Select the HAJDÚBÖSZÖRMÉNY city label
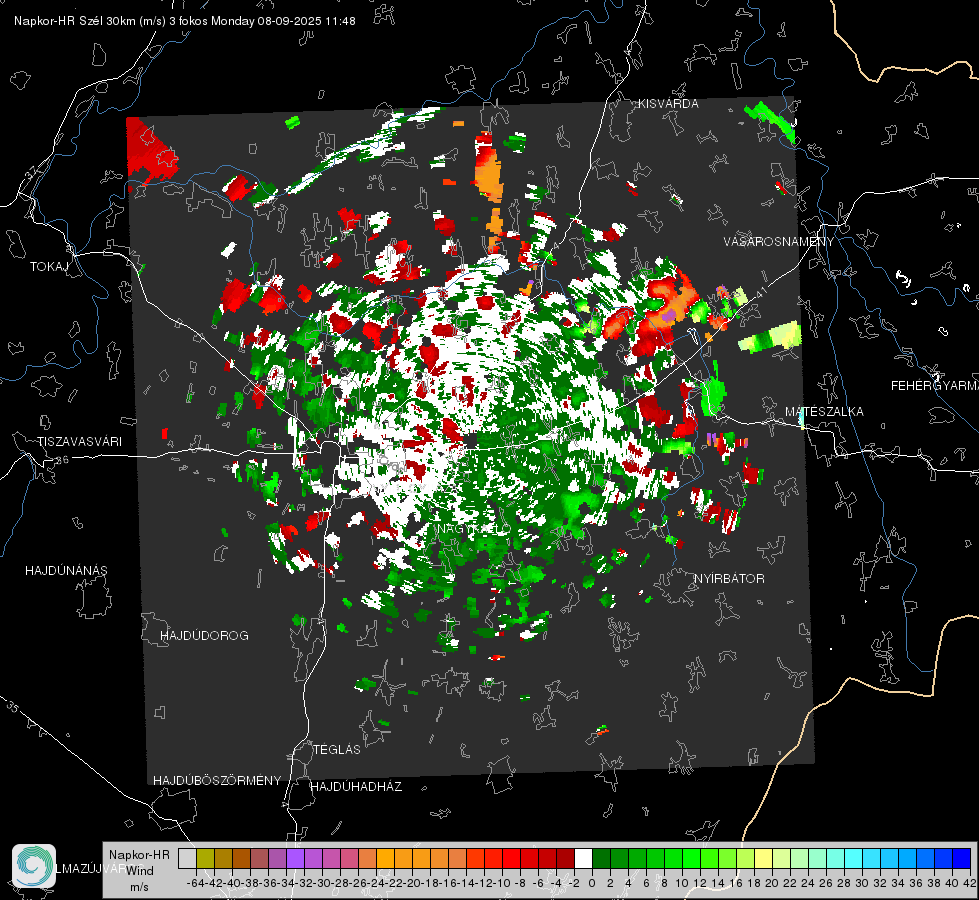Screen dimensions: 979x900 tap(217, 781)
